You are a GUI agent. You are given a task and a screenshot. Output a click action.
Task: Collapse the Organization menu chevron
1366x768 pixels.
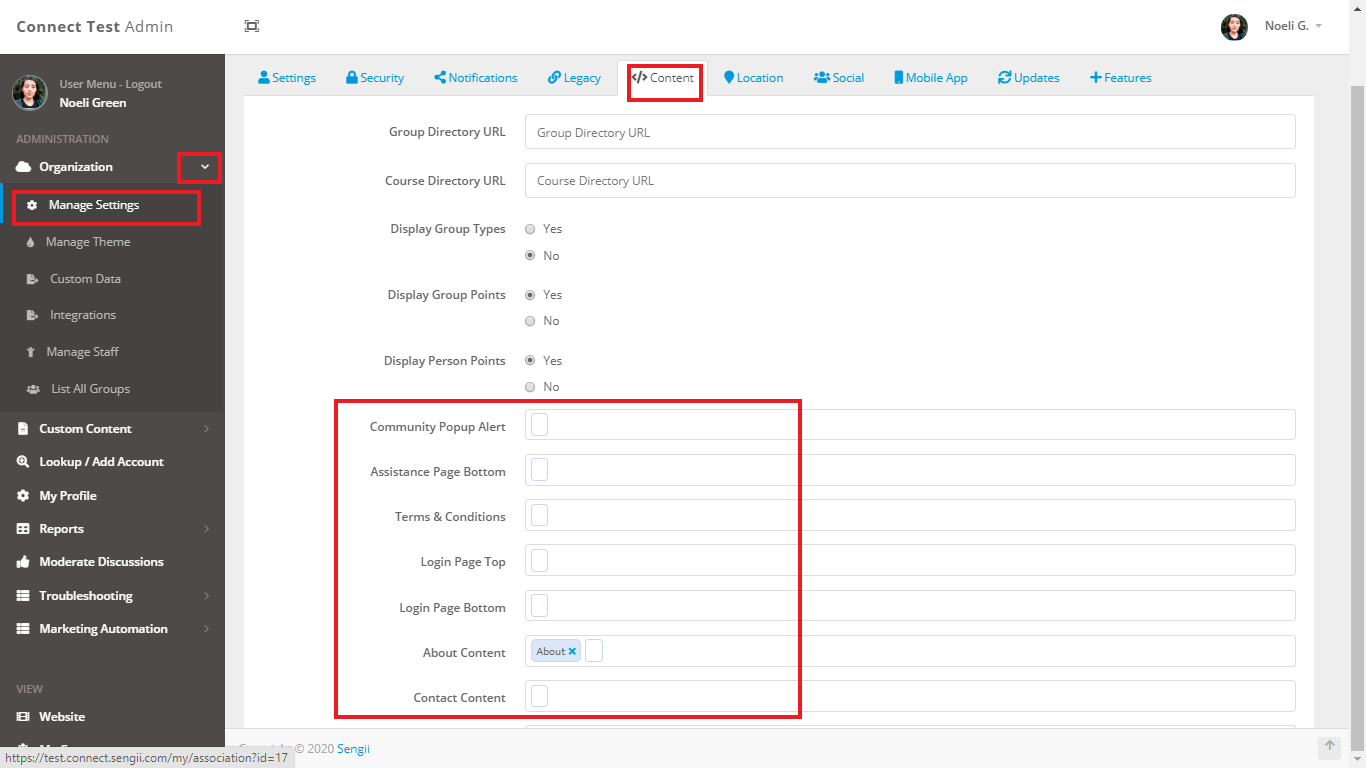(205, 167)
